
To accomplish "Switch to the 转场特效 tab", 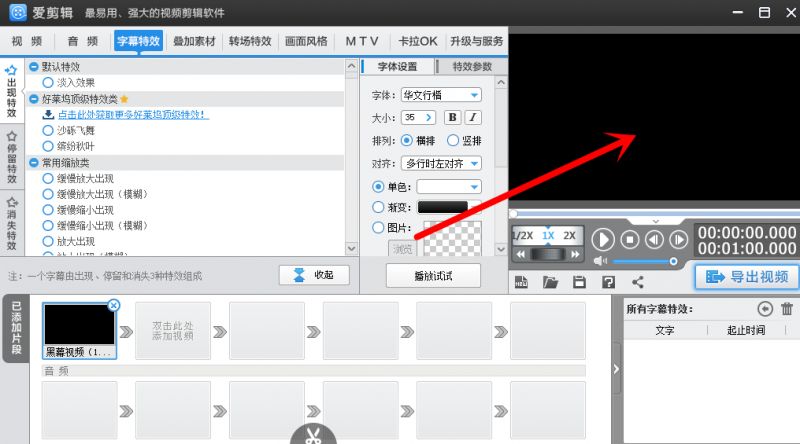I will (x=250, y=41).
